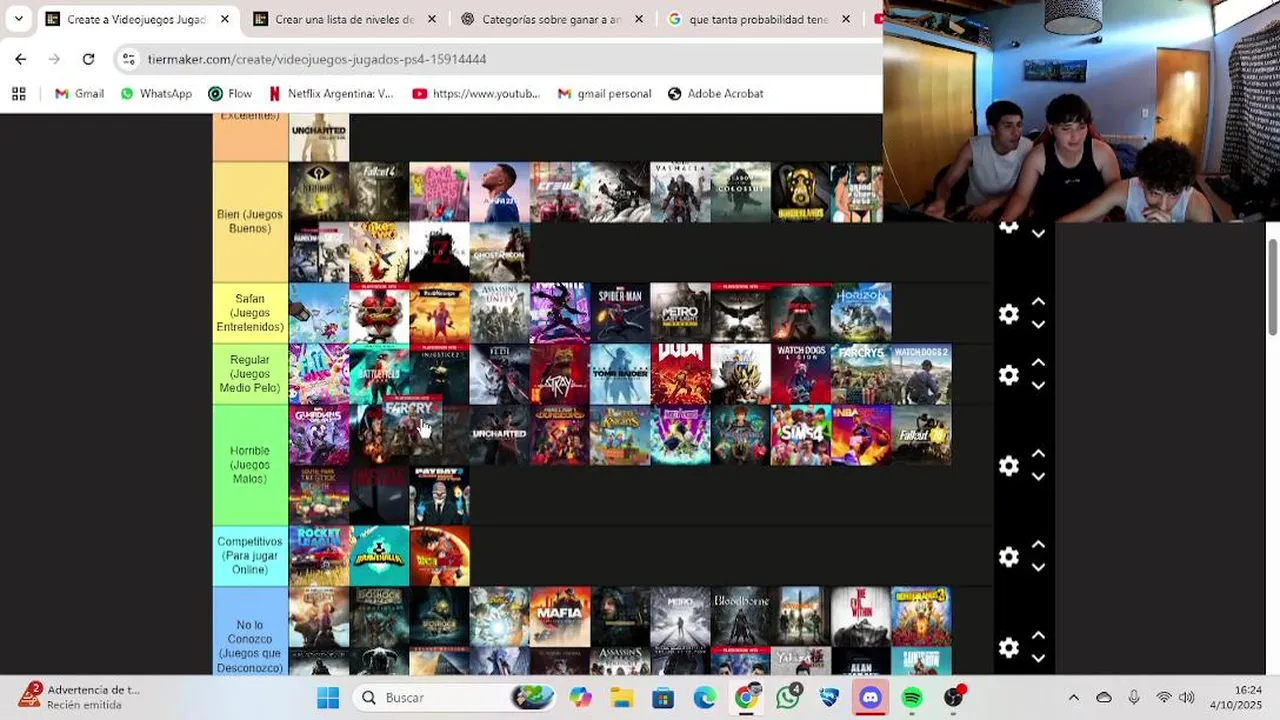Select the Ghost Recon game cover
This screenshot has width=1280, height=720.
tap(500, 252)
